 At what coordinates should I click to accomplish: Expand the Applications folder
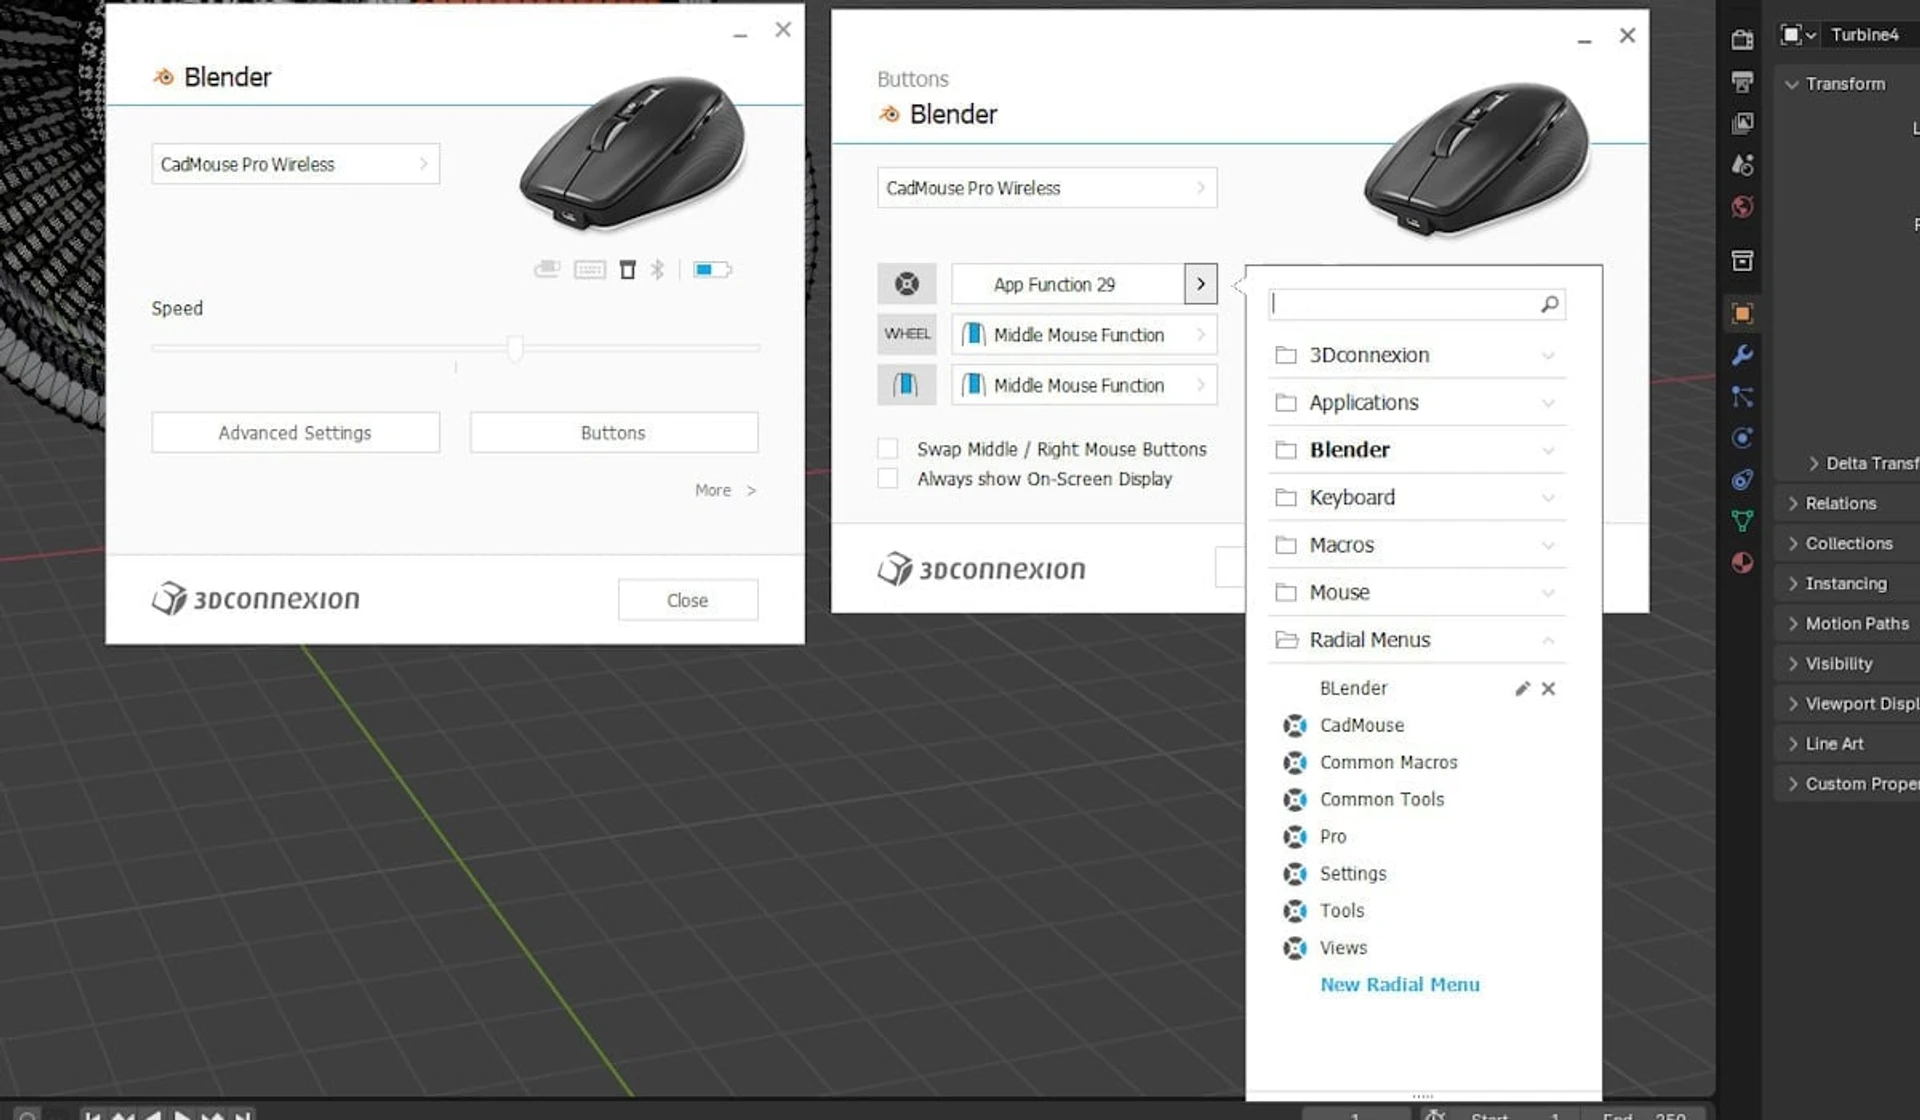point(1416,402)
